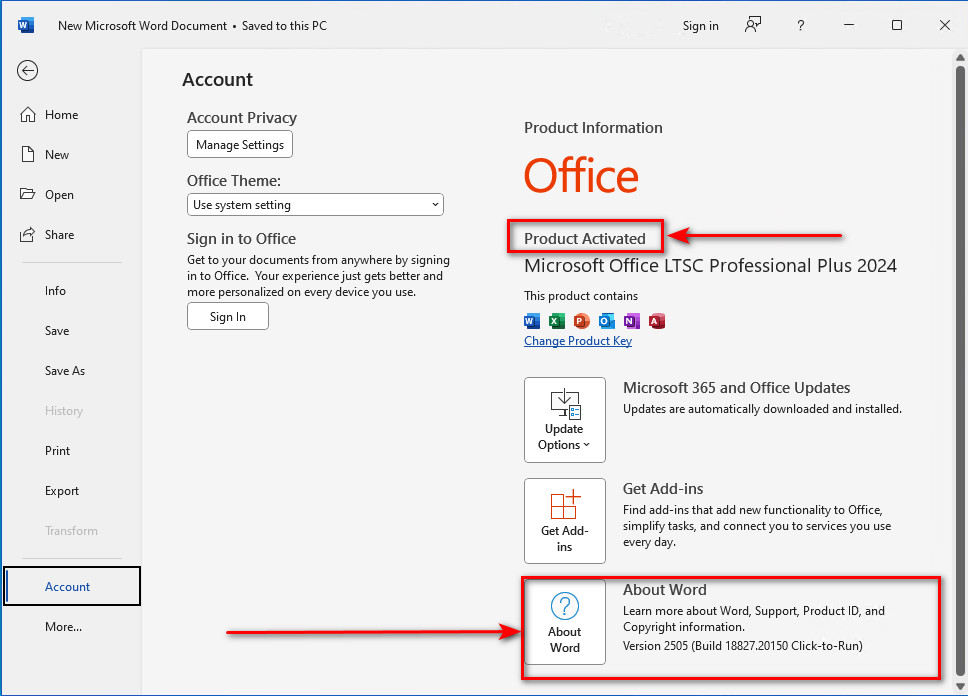Viewport: 968px width, 696px height.
Task: Click the History menu item
Action: [64, 411]
